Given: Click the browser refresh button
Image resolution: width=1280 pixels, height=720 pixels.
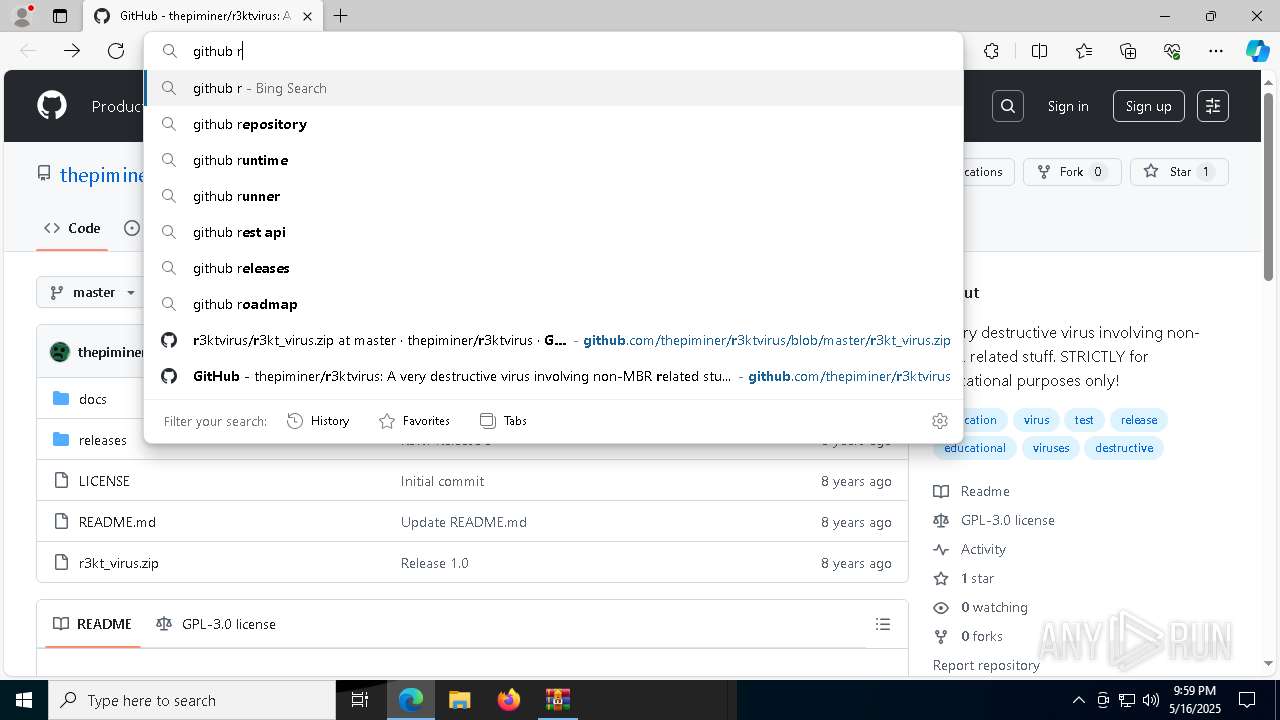Looking at the screenshot, I should (x=116, y=51).
